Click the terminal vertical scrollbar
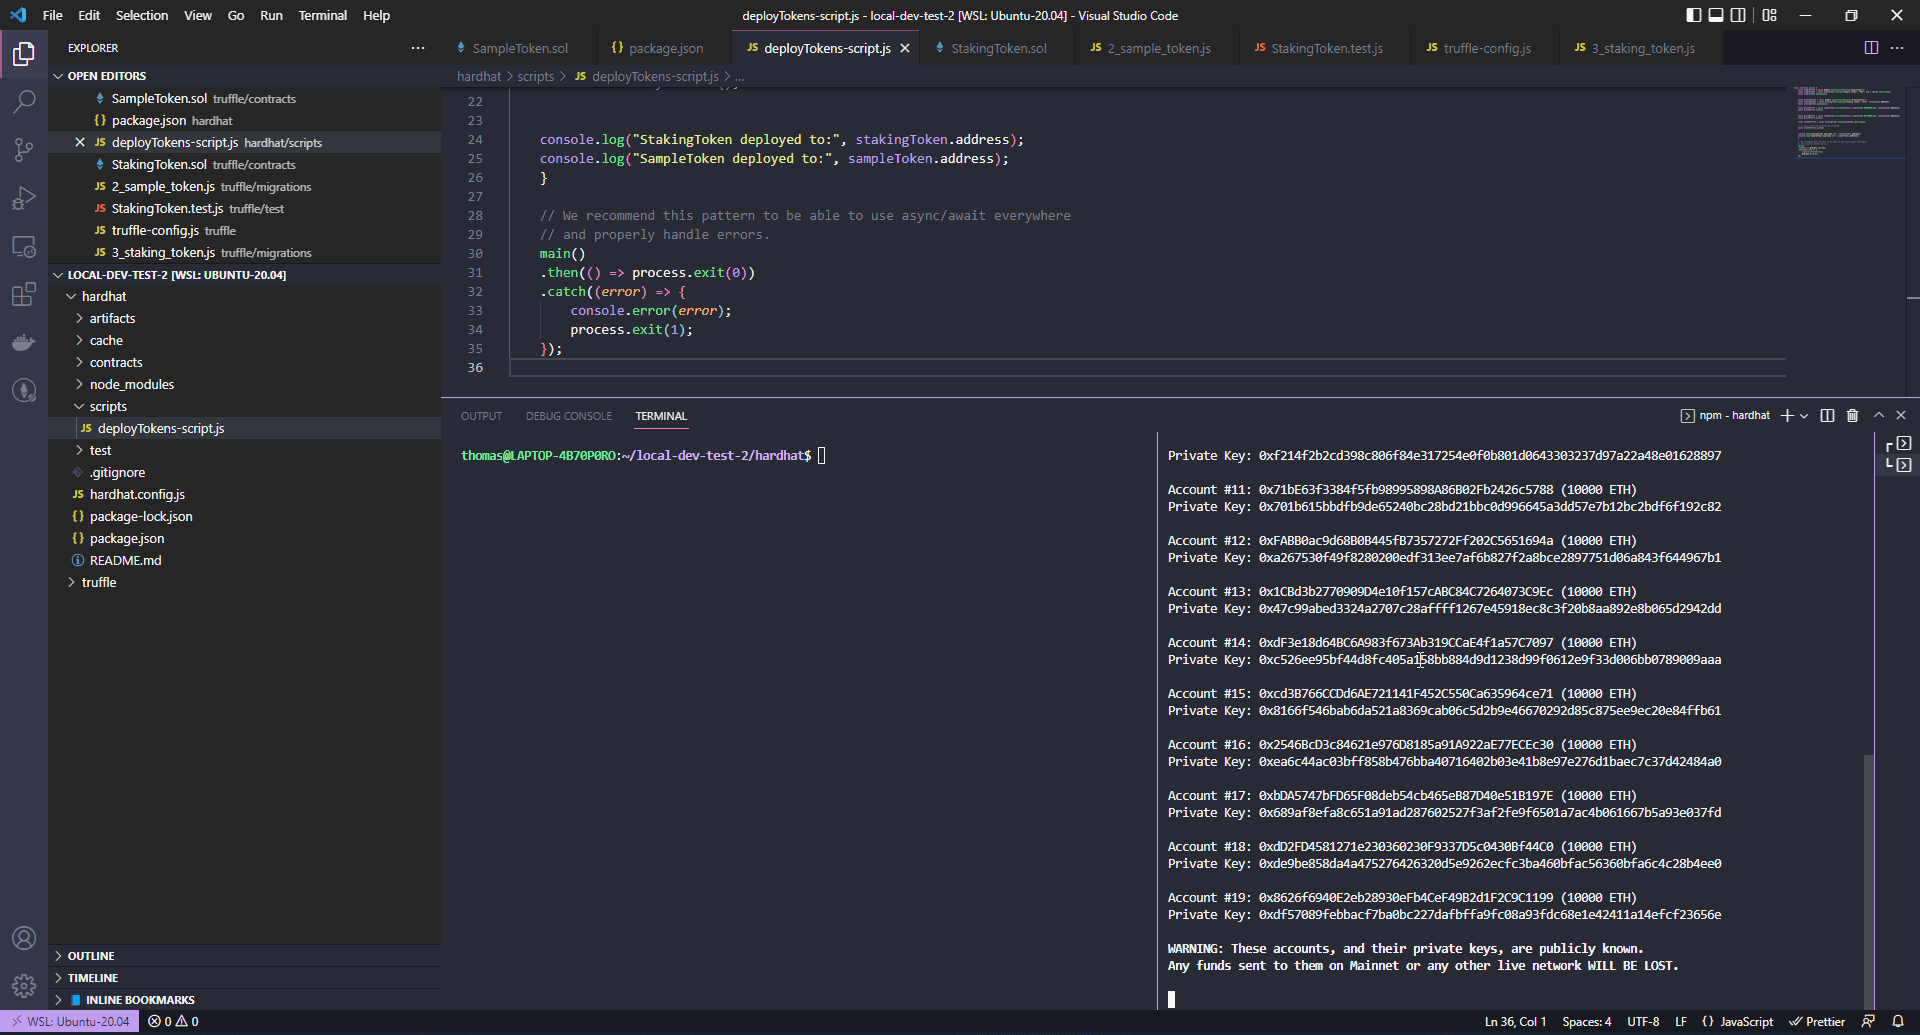Viewport: 1920px width, 1035px height. pyautogui.click(x=1868, y=880)
